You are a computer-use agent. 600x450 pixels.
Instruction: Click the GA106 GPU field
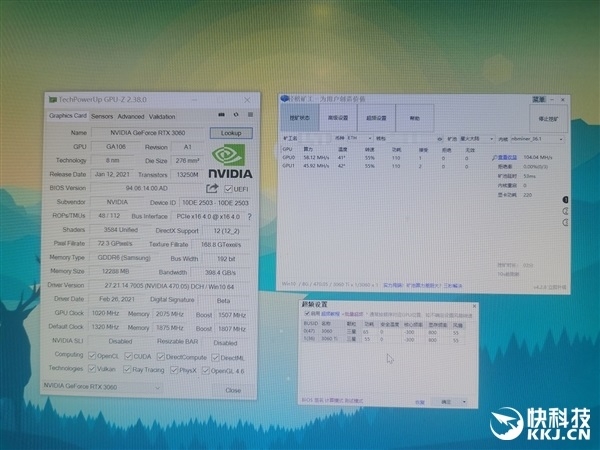click(x=116, y=147)
